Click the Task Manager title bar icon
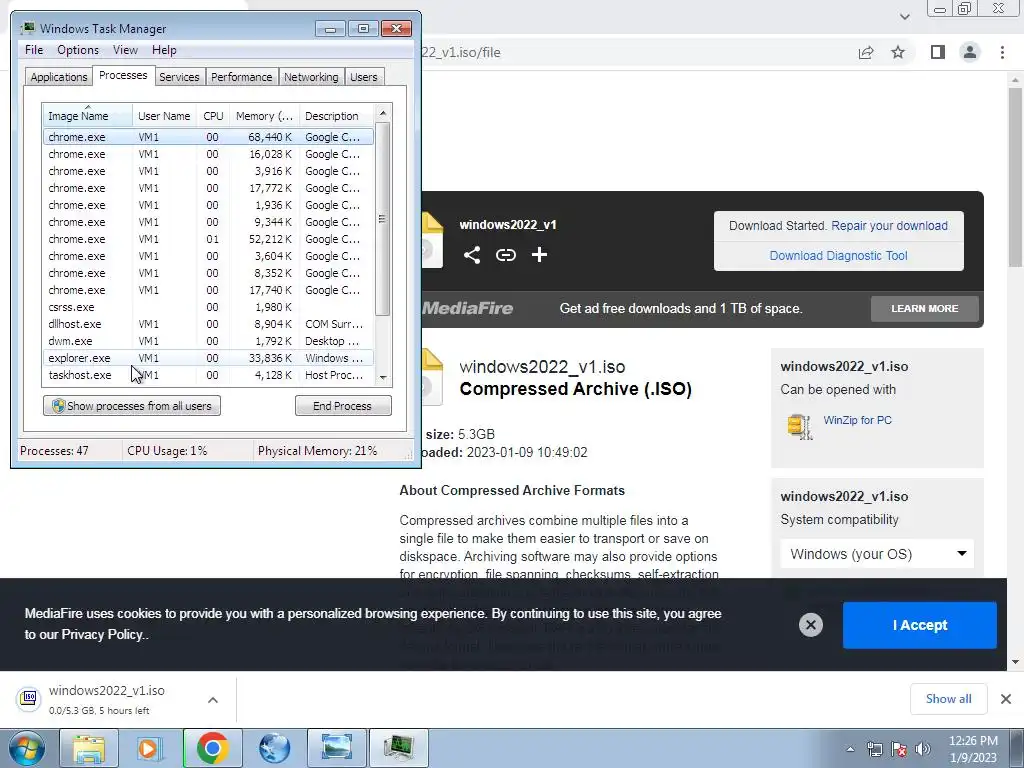The height and width of the screenshot is (768, 1024). coord(27,28)
